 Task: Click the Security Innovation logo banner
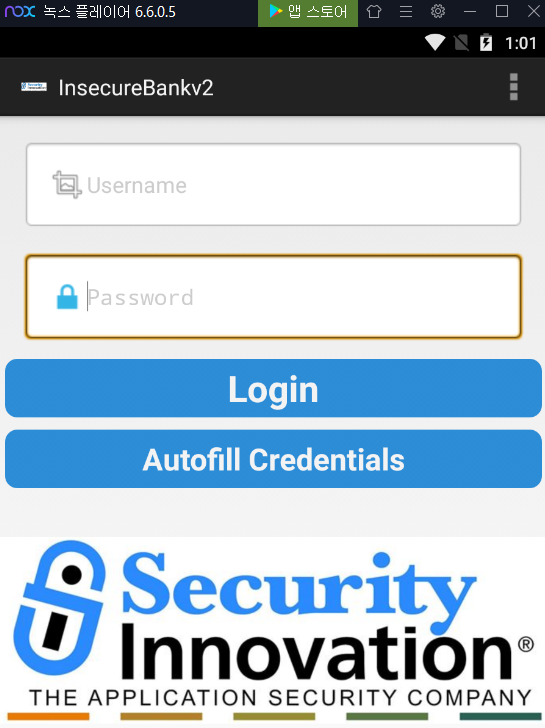click(273, 630)
